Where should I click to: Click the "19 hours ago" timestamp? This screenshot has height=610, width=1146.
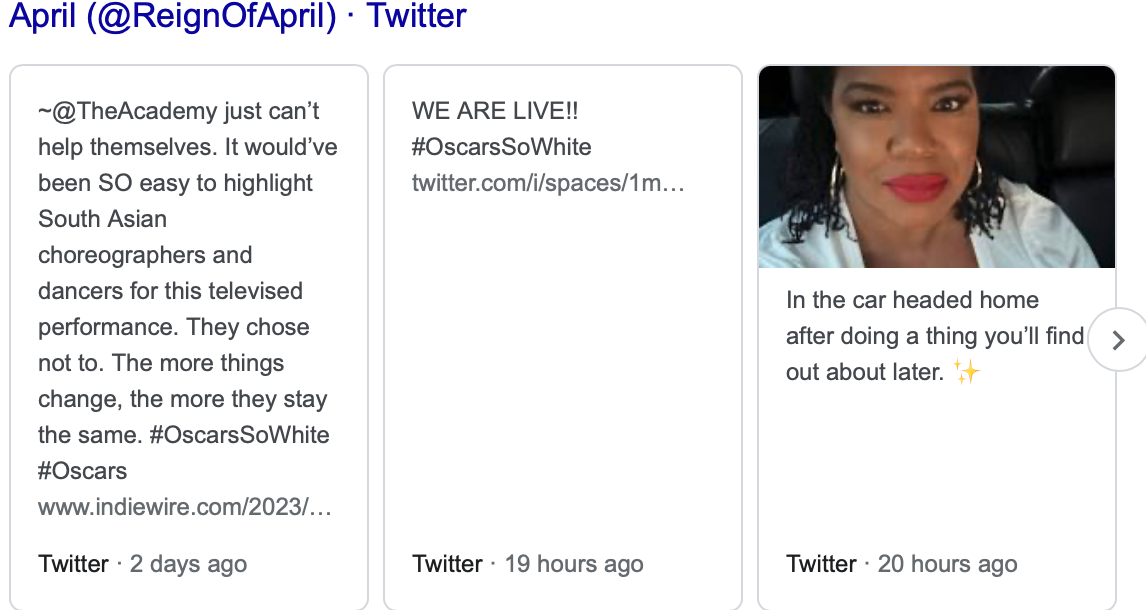pyautogui.click(x=573, y=564)
